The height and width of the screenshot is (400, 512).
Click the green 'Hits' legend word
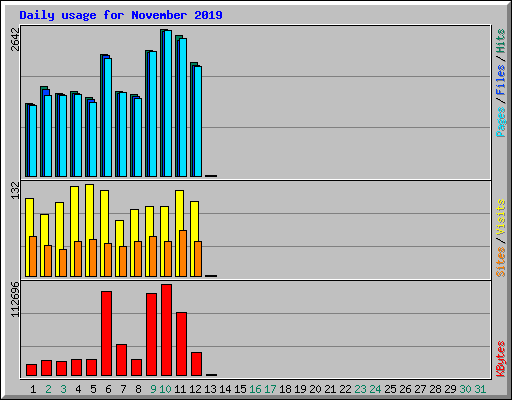(500, 41)
